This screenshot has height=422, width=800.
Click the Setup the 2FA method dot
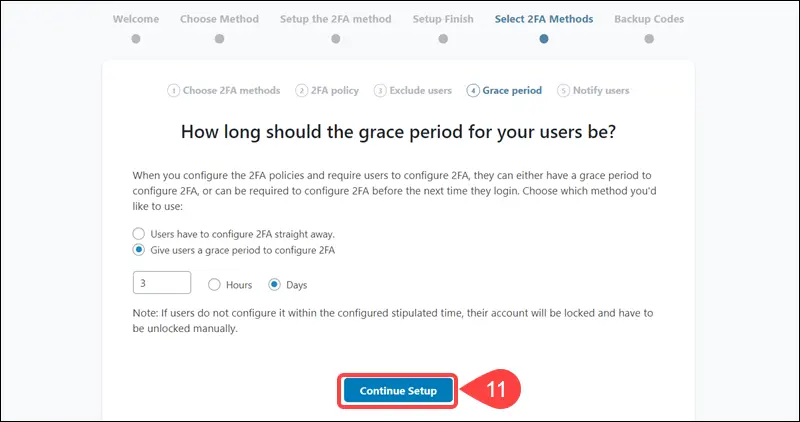pyautogui.click(x=336, y=39)
